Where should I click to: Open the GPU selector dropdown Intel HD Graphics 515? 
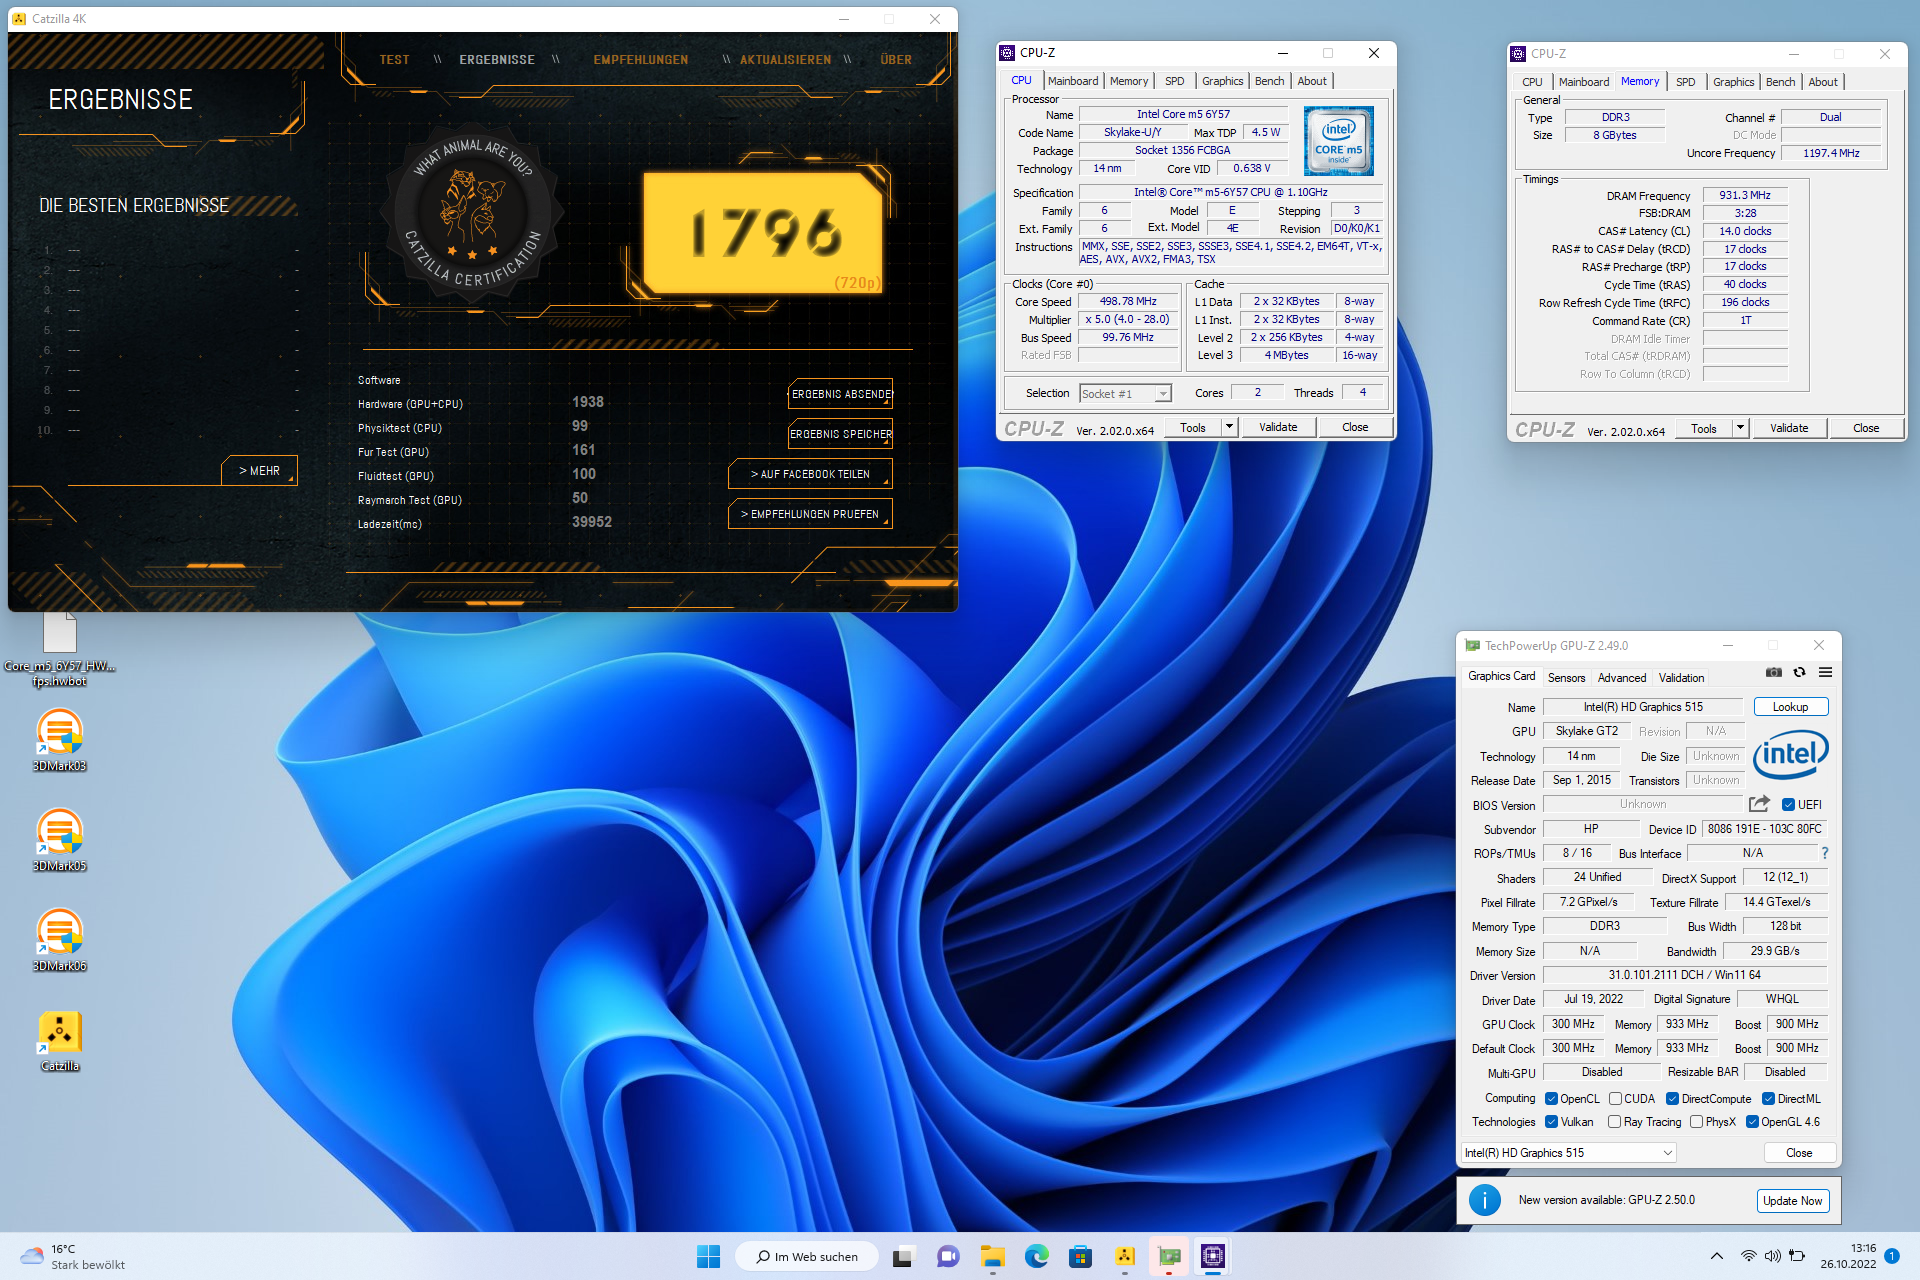click(1568, 1153)
